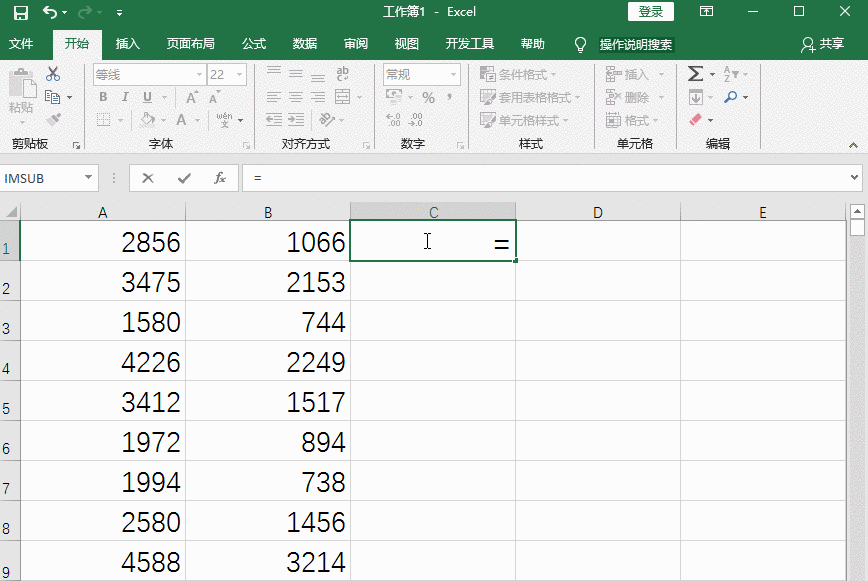Open the font color A swatch

point(181,120)
